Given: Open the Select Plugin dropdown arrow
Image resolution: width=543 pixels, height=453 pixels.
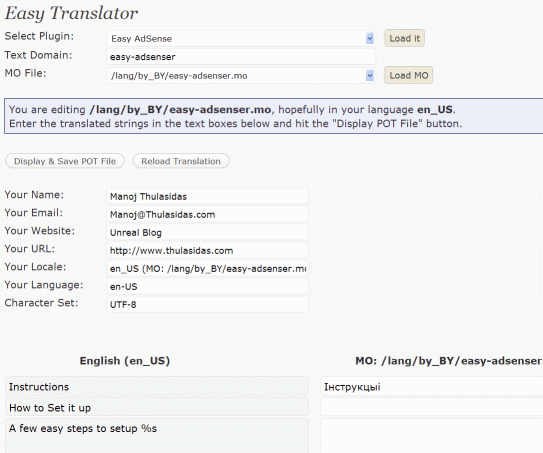Looking at the screenshot, I should pyautogui.click(x=370, y=38).
